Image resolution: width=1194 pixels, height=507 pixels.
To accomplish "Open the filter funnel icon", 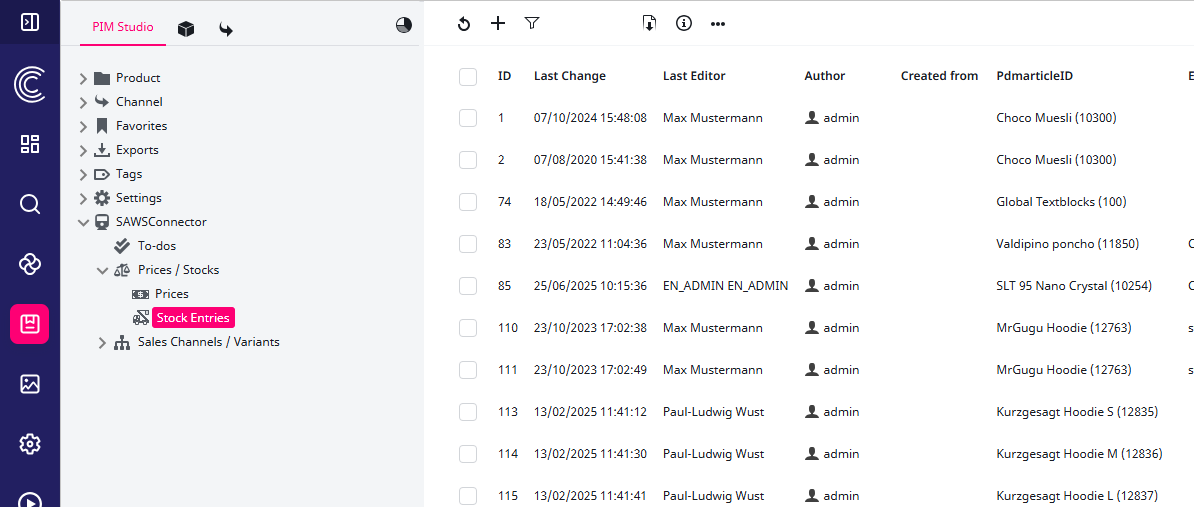I will [532, 23].
